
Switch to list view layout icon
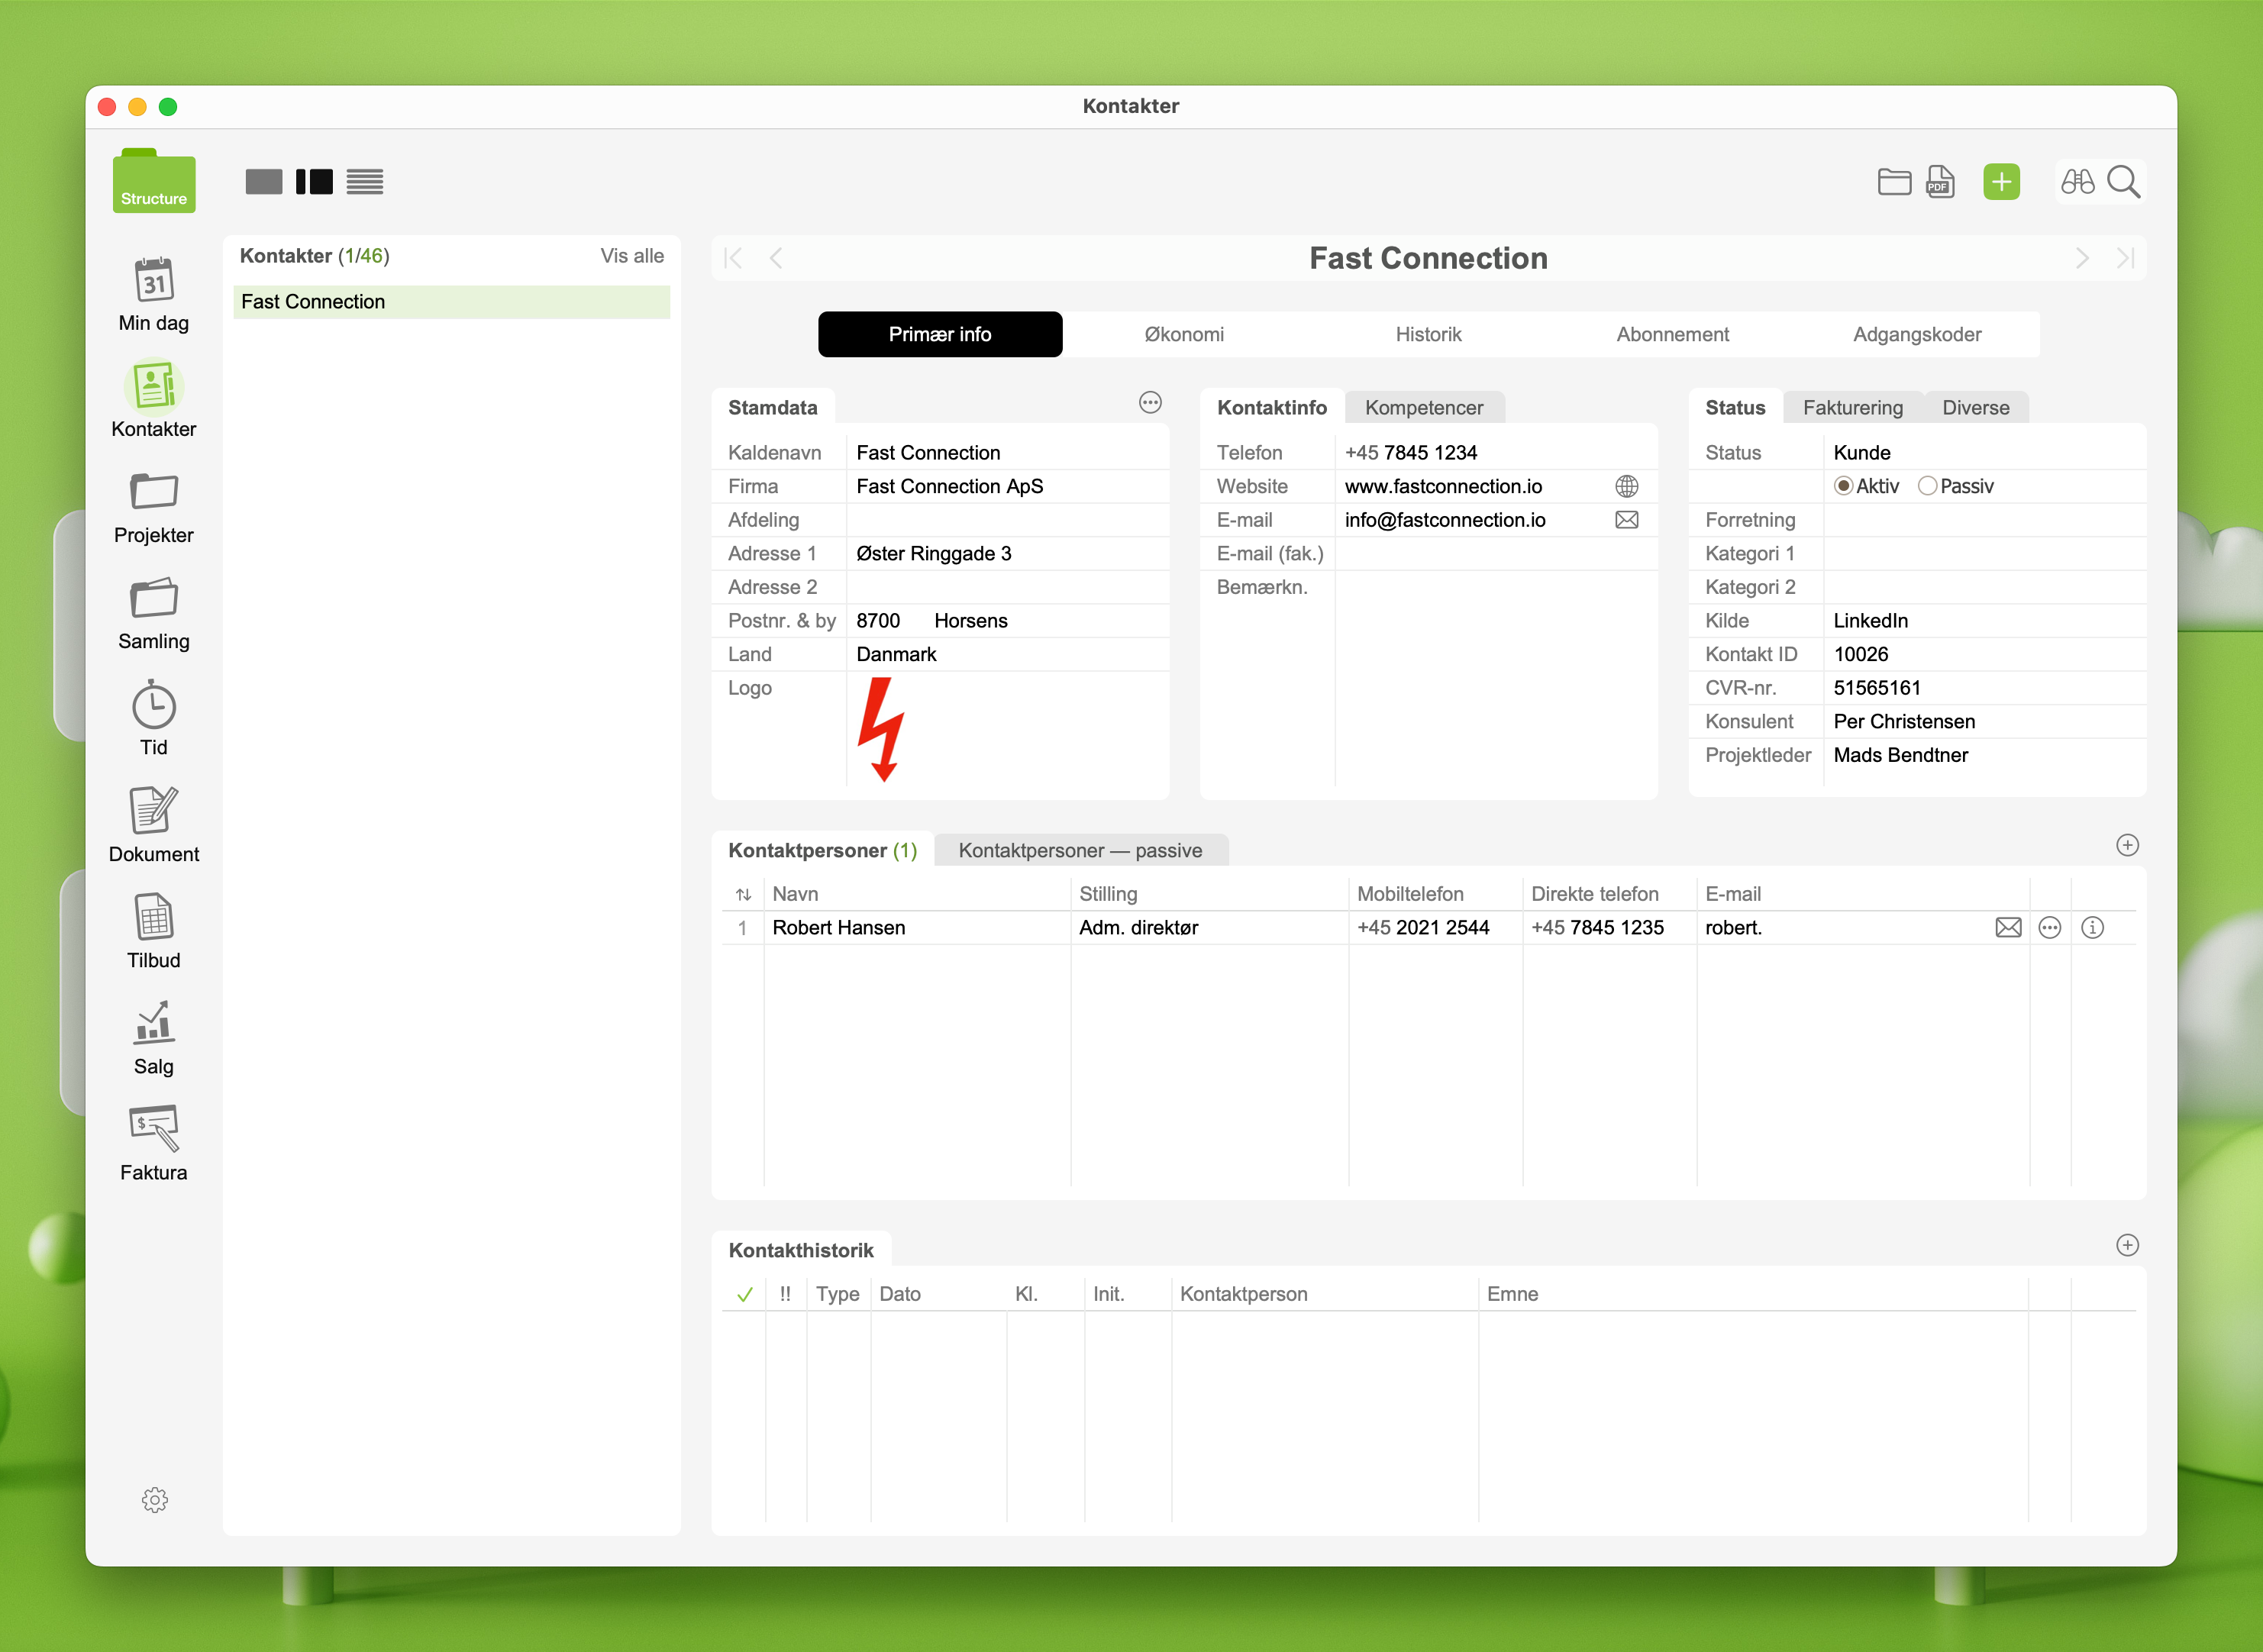pyautogui.click(x=365, y=182)
